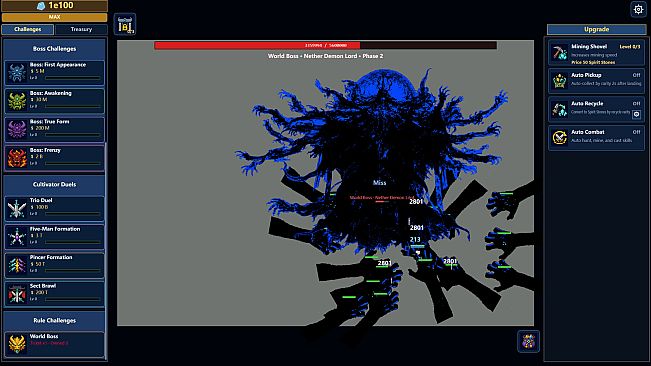The image size is (651, 366).
Task: Start the Trio Duel challenge
Action: point(54,208)
